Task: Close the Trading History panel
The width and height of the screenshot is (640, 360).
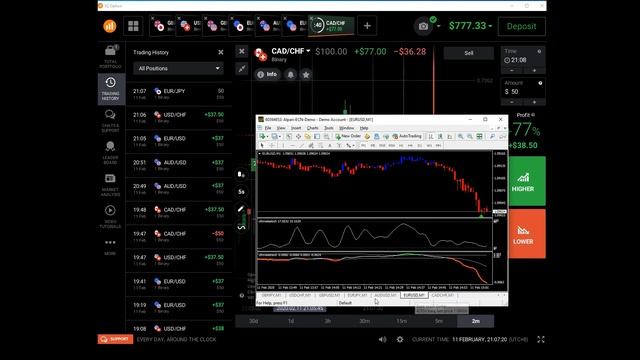Action: tap(220, 52)
